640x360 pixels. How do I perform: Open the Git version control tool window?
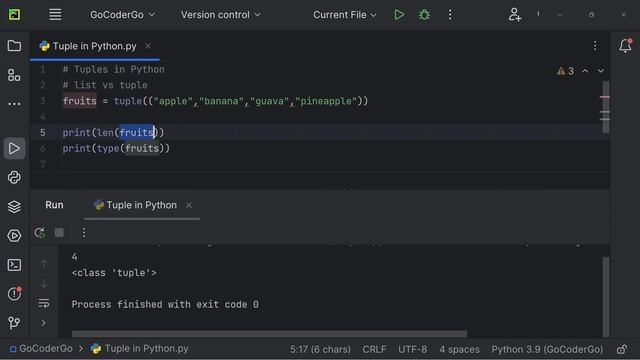14,323
